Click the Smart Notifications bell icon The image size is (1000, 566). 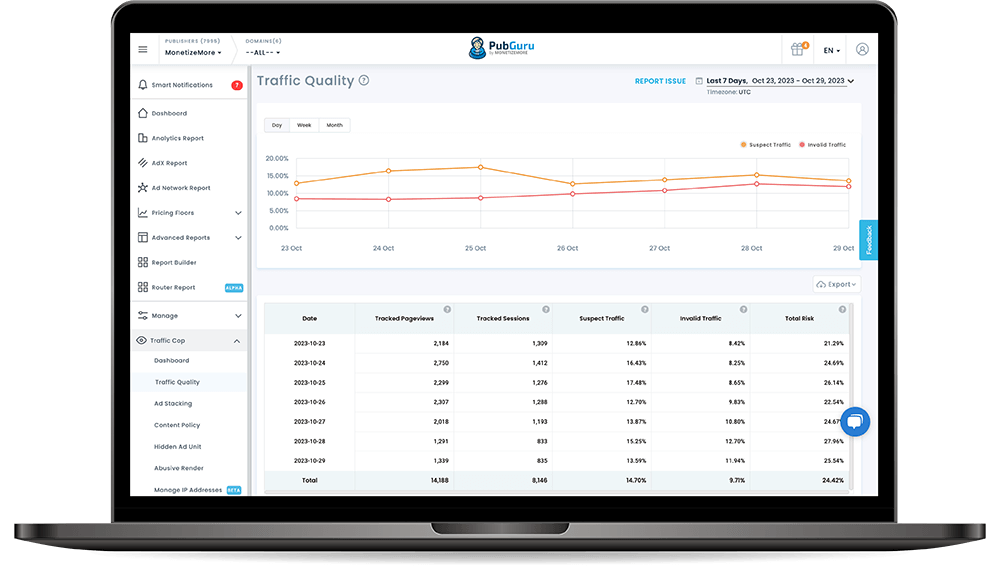(143, 86)
